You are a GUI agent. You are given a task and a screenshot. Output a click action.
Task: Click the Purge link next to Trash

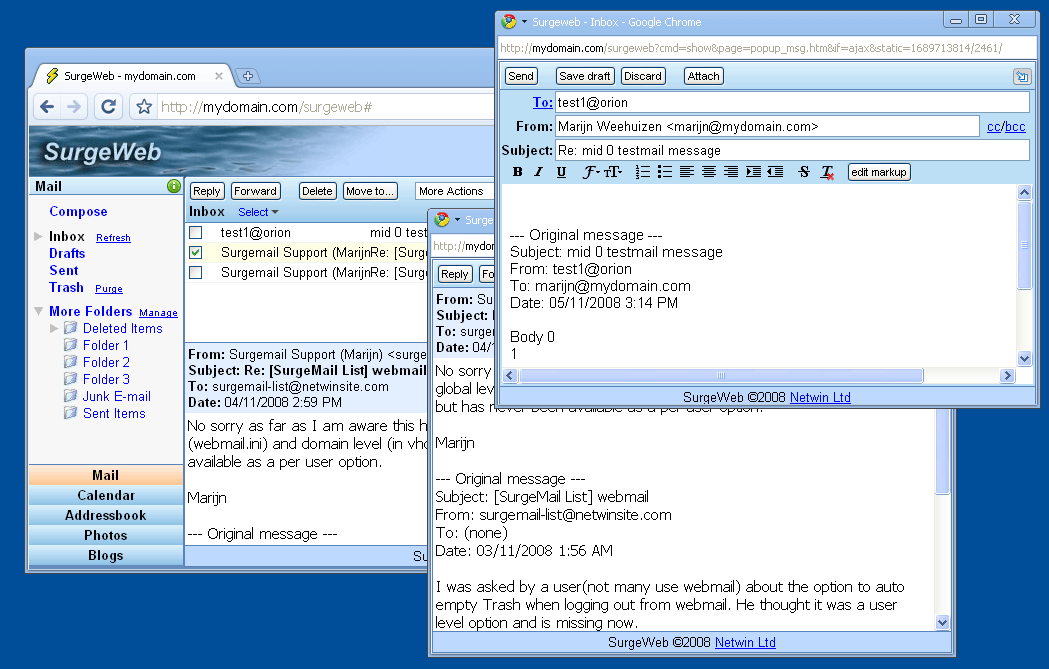point(108,289)
